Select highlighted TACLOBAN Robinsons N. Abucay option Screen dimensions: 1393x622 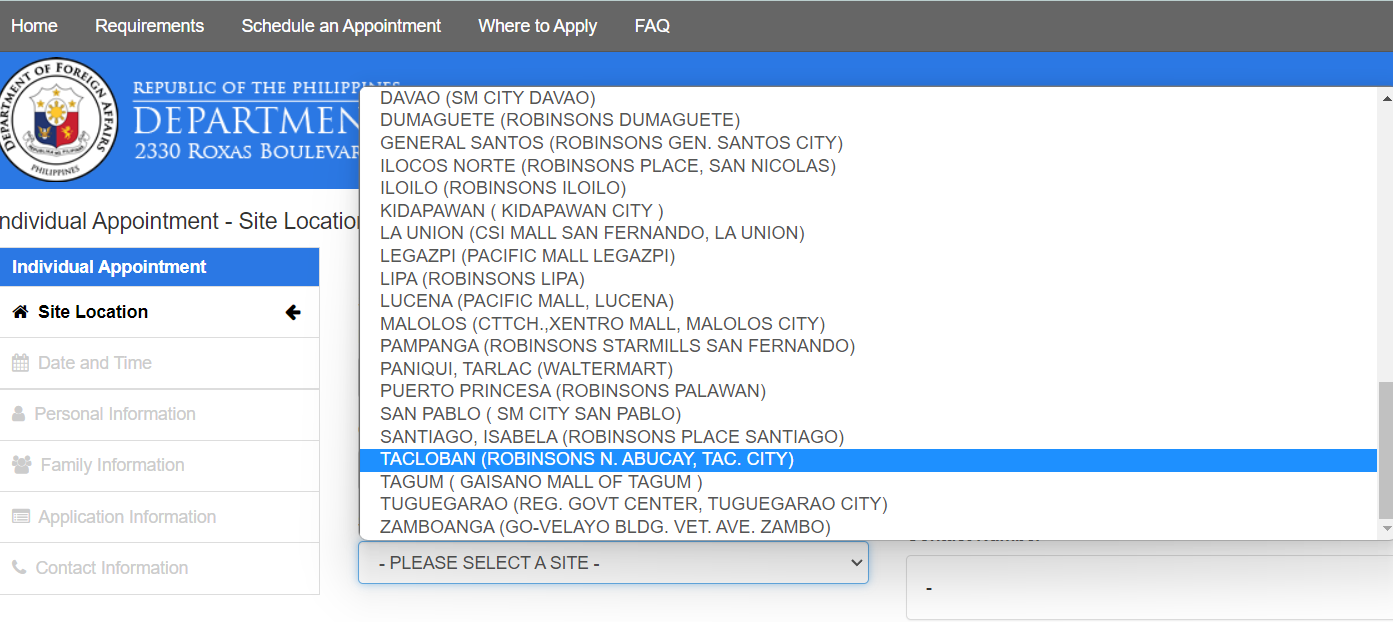[868, 459]
